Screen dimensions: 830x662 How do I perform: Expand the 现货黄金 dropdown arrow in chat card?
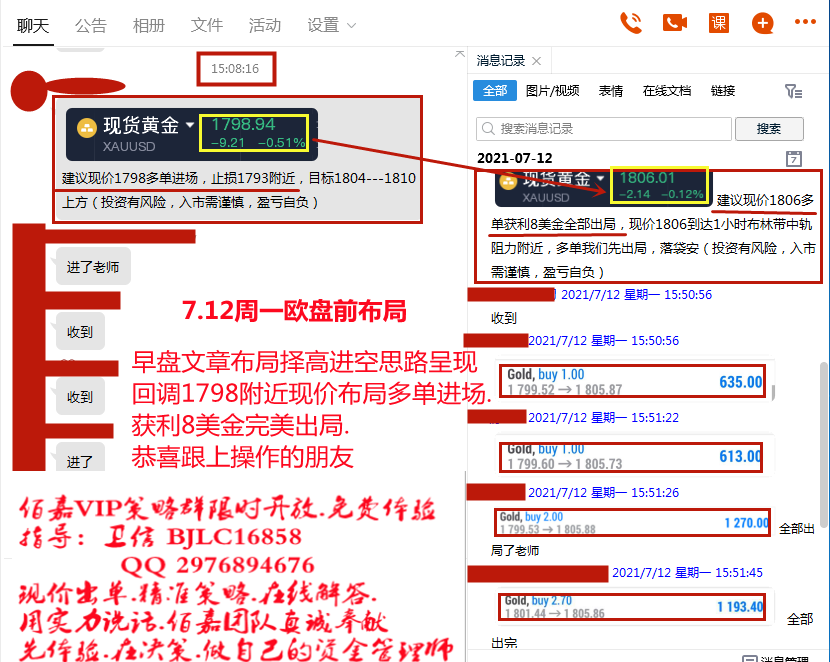tap(190, 126)
